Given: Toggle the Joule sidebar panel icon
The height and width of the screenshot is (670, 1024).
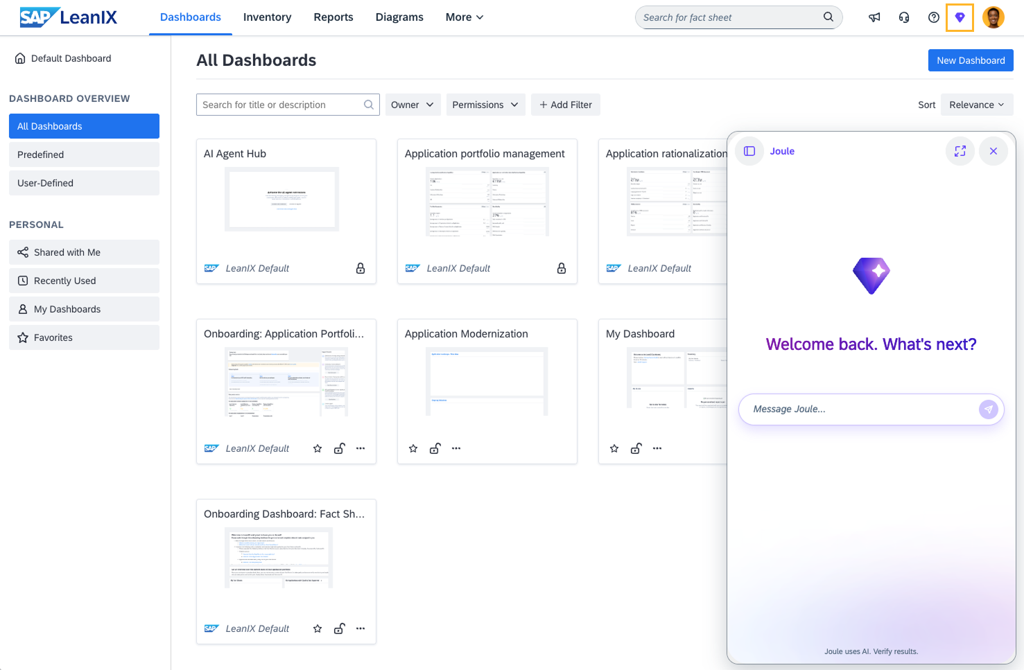Looking at the screenshot, I should tap(749, 151).
